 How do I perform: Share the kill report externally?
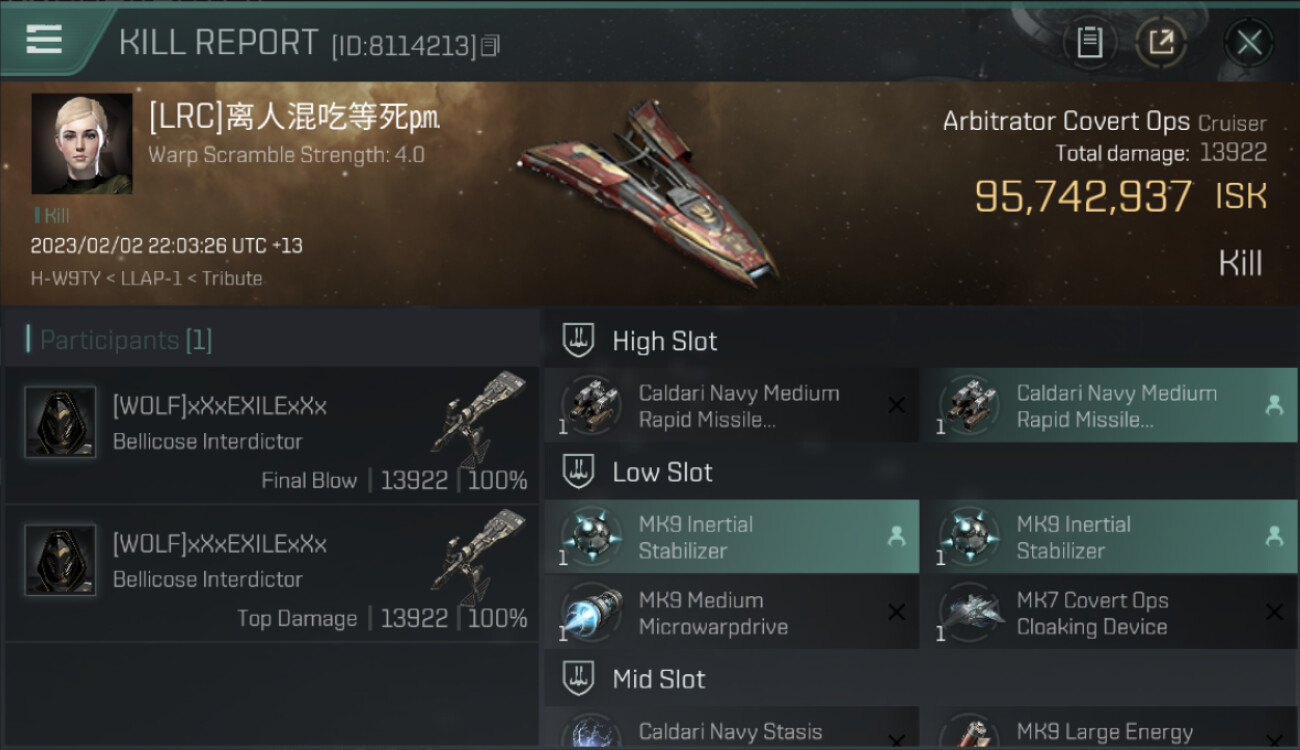tap(1160, 43)
